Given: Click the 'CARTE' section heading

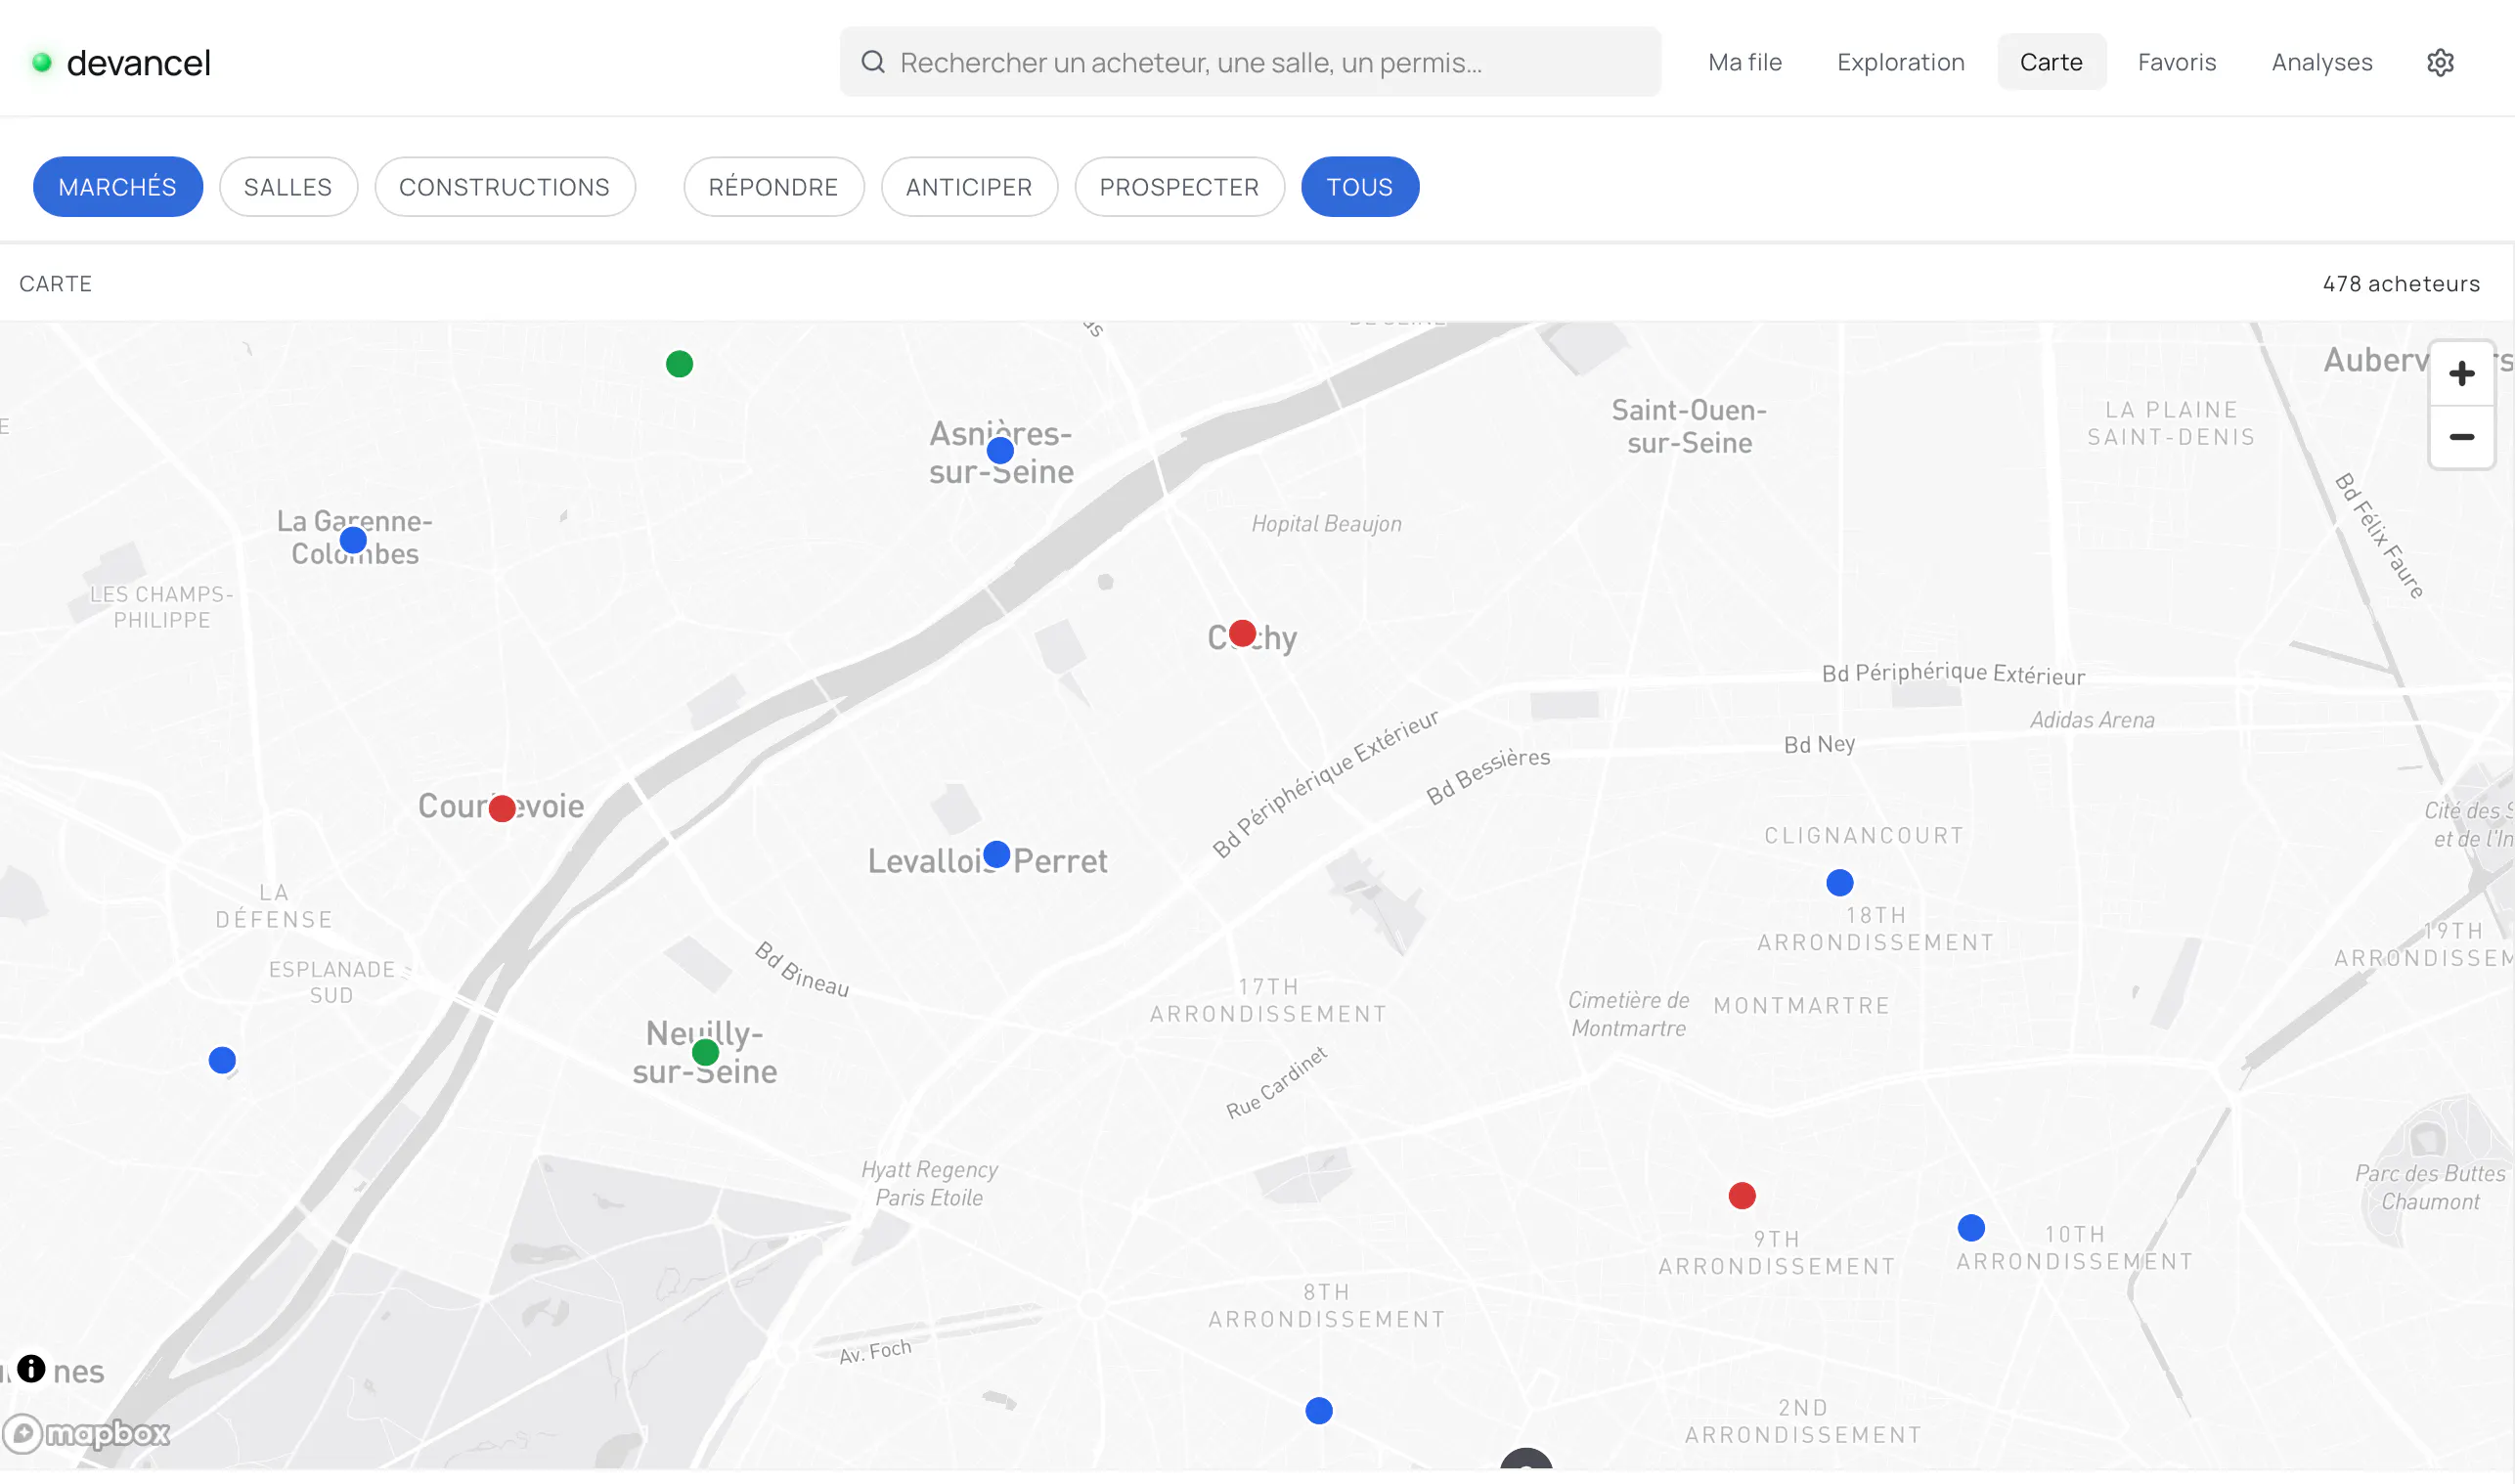Looking at the screenshot, I should coord(56,284).
